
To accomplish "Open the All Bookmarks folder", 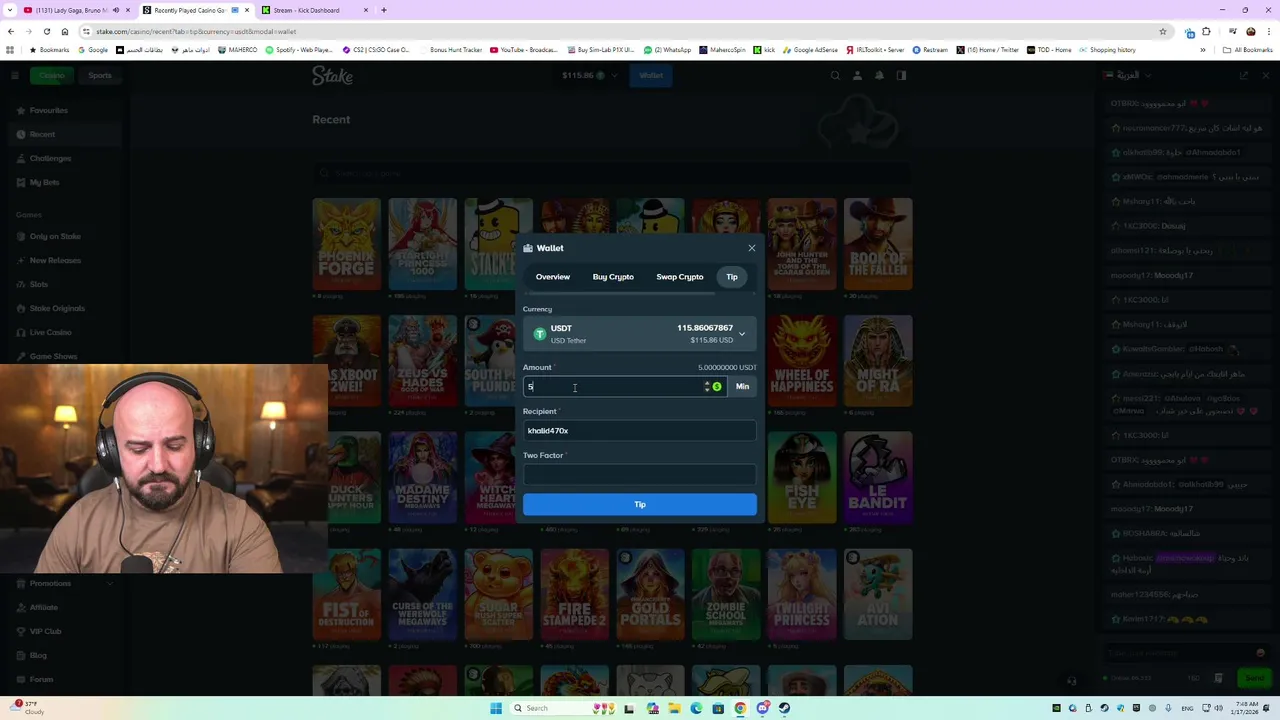I will pos(1248,50).
